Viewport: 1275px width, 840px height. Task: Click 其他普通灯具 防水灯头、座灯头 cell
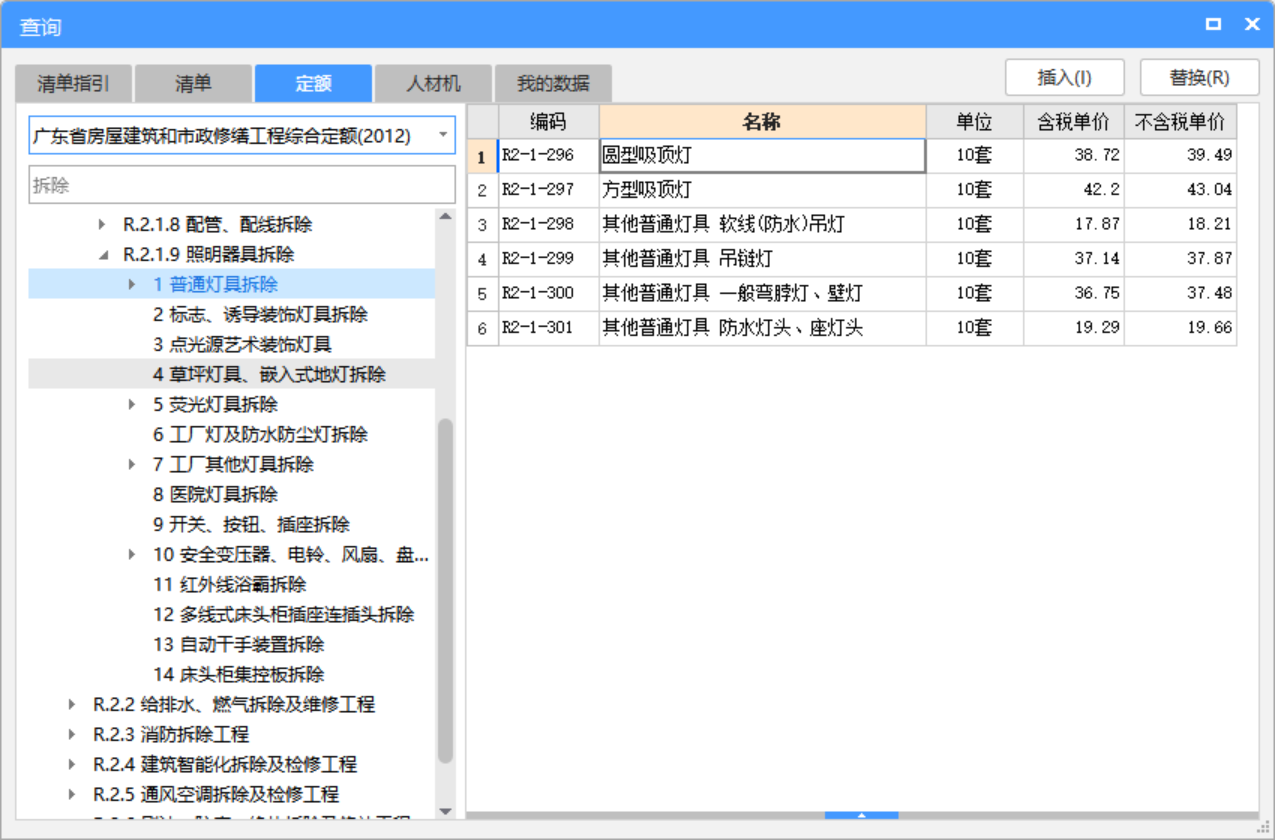(762, 328)
